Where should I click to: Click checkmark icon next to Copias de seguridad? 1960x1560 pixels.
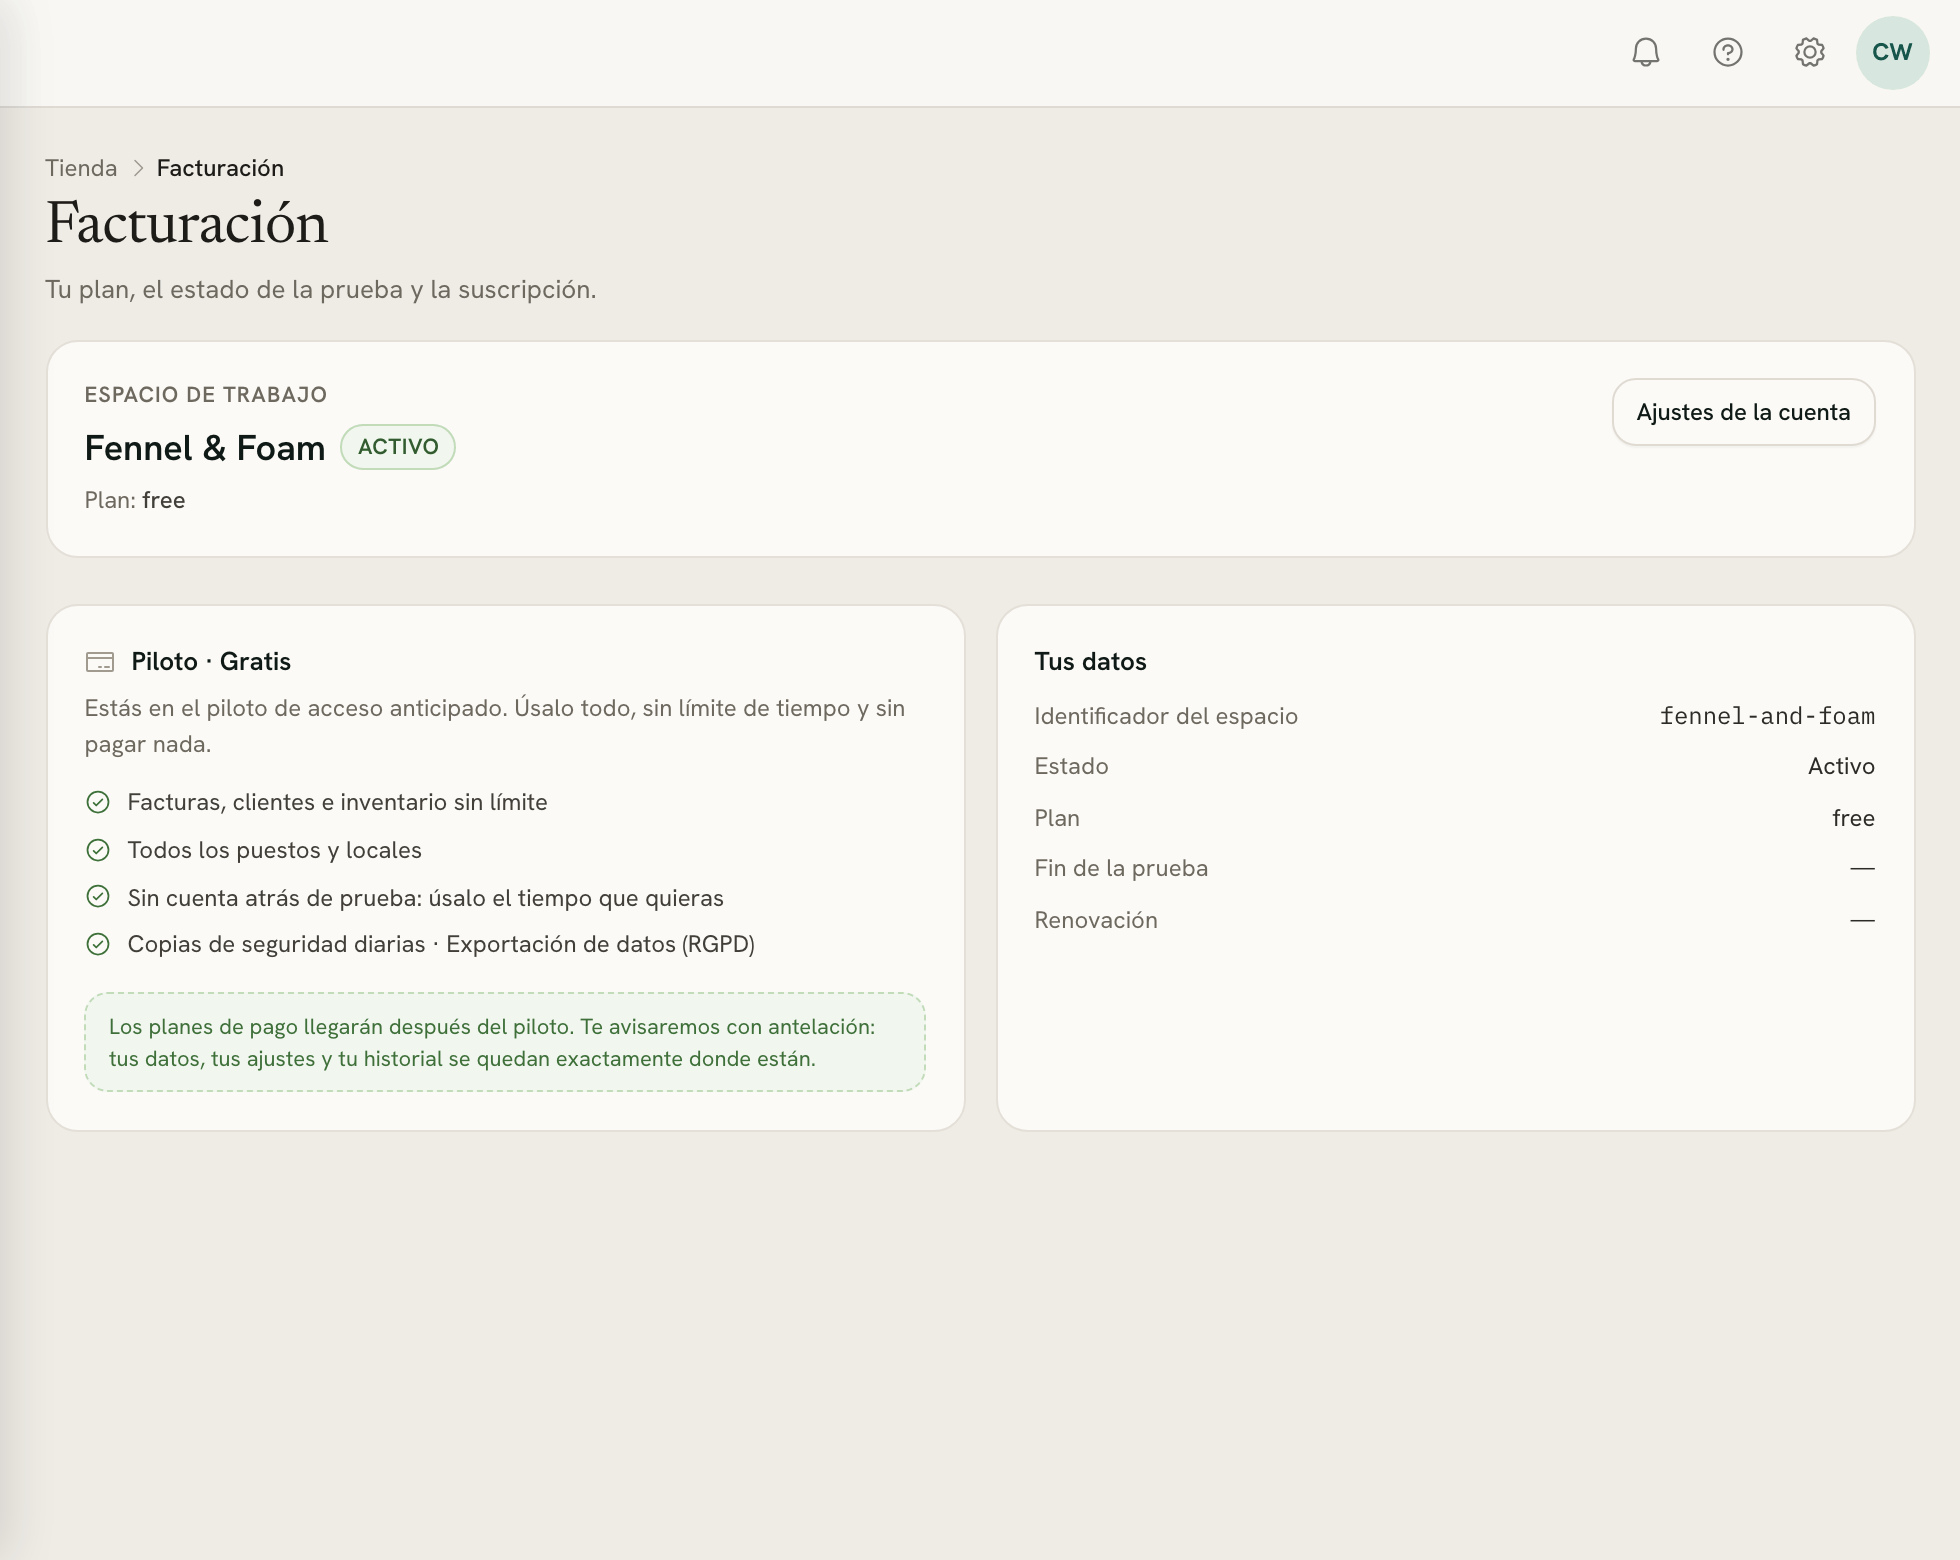point(98,944)
